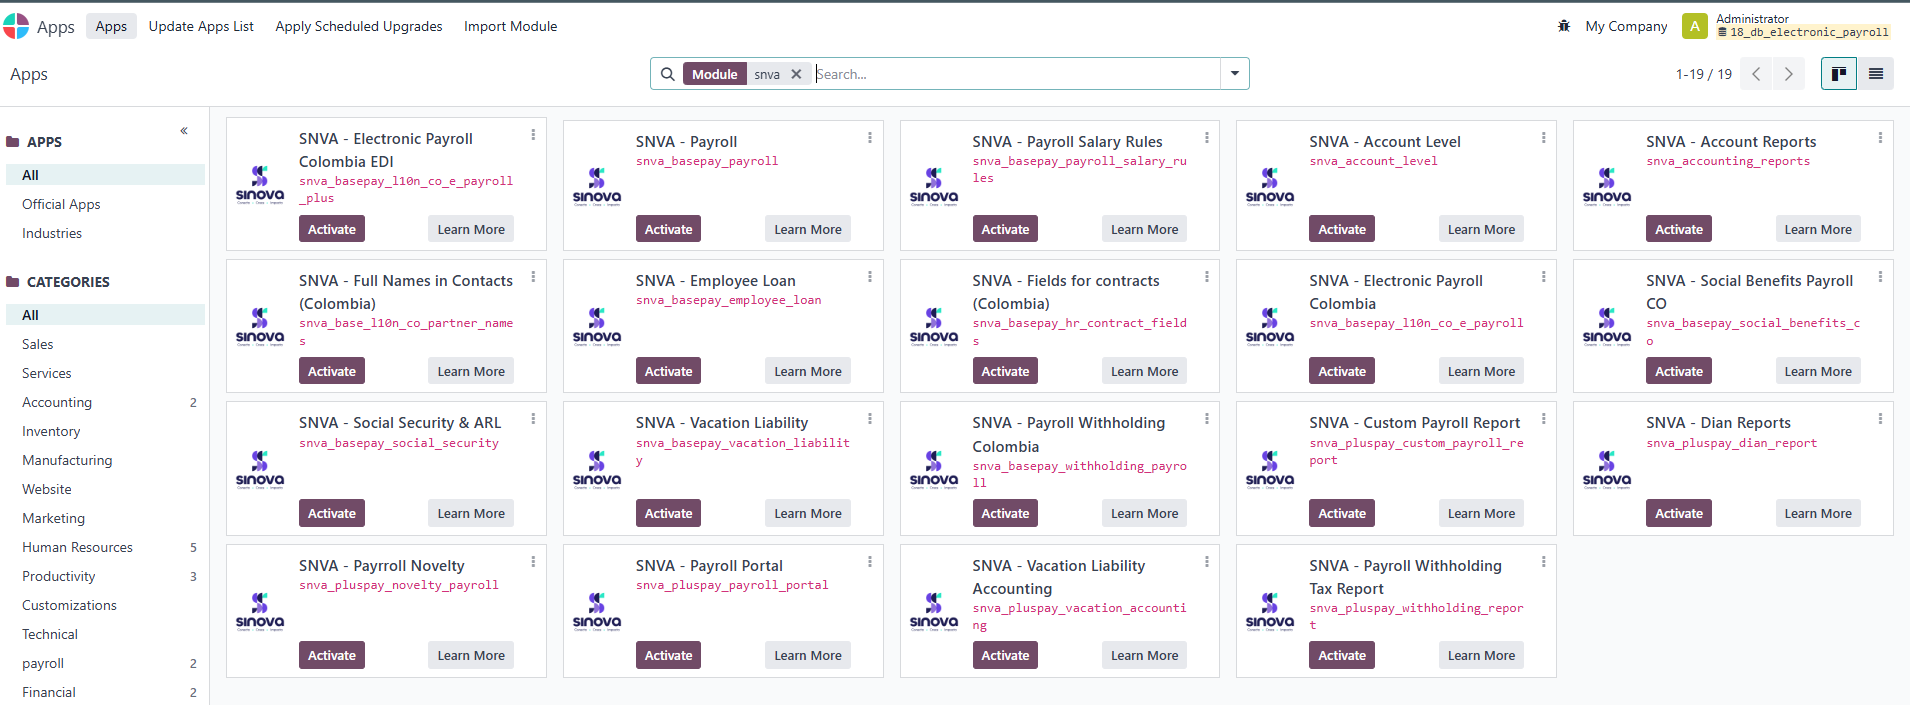Open kebab menu on Custom Payroll Report card
This screenshot has height=705, width=1910.
tap(1544, 419)
